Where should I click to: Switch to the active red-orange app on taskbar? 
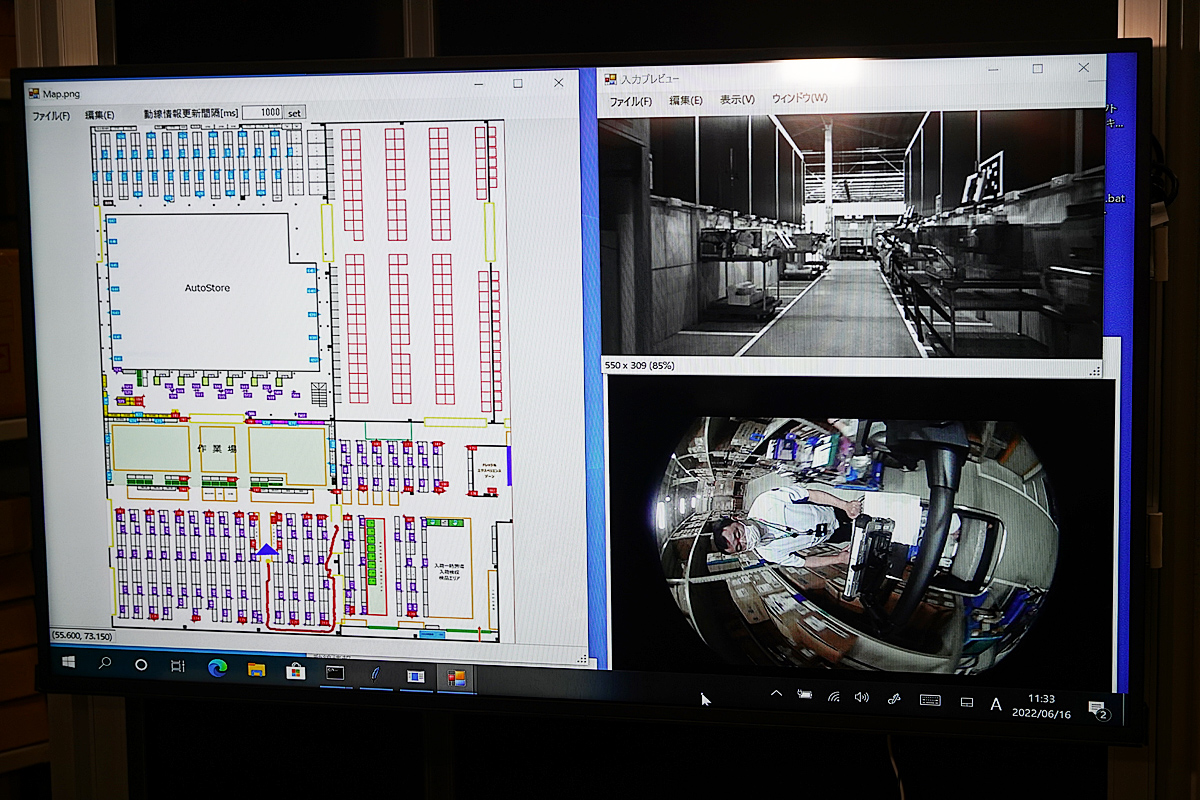coord(457,678)
